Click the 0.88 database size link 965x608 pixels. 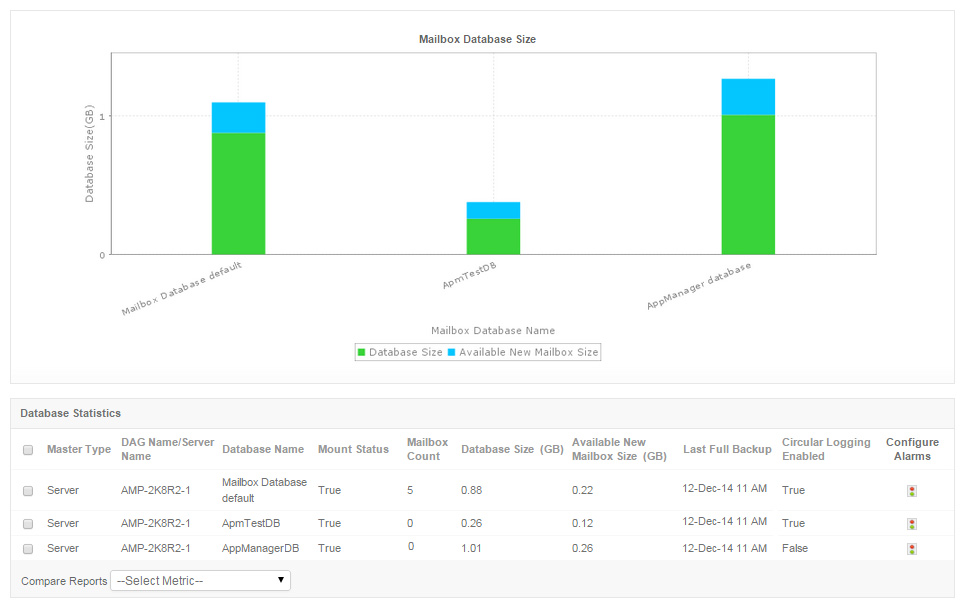[470, 490]
